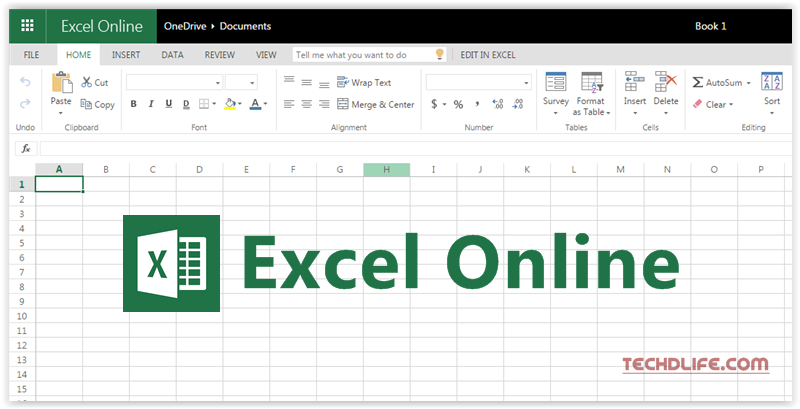The width and height of the screenshot is (800, 409).
Task: Apply comma style format
Action: point(478,104)
